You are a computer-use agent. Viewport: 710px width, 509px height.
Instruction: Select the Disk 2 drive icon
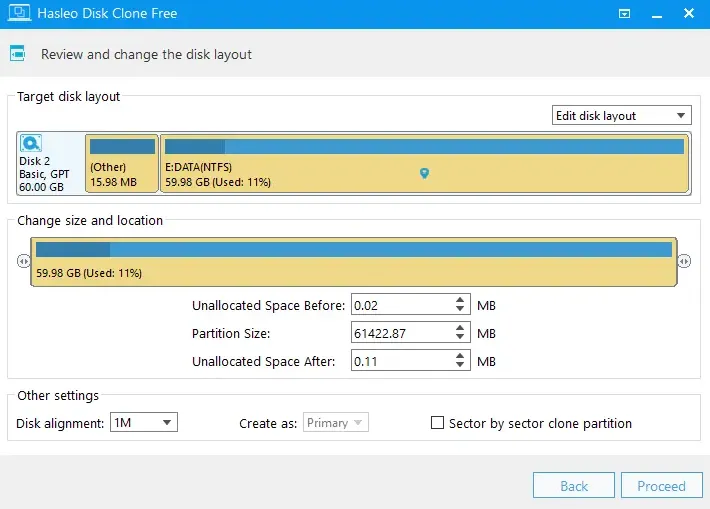coord(31,144)
